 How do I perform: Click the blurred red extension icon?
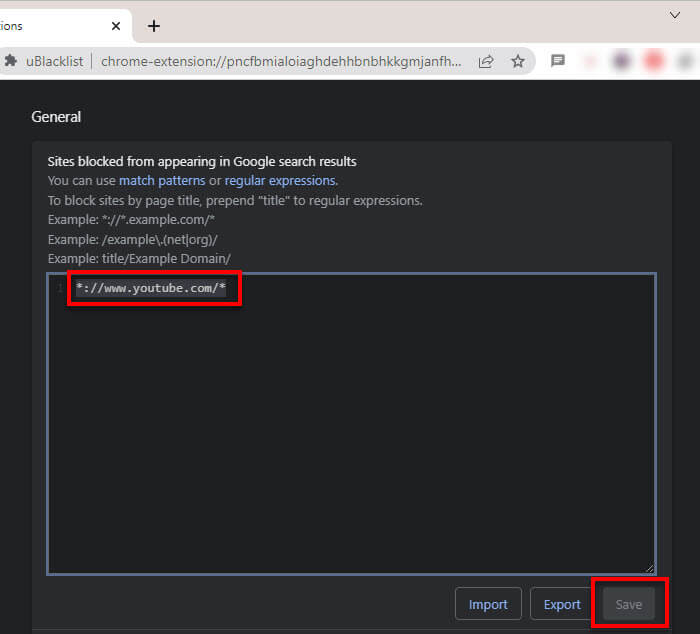click(653, 60)
